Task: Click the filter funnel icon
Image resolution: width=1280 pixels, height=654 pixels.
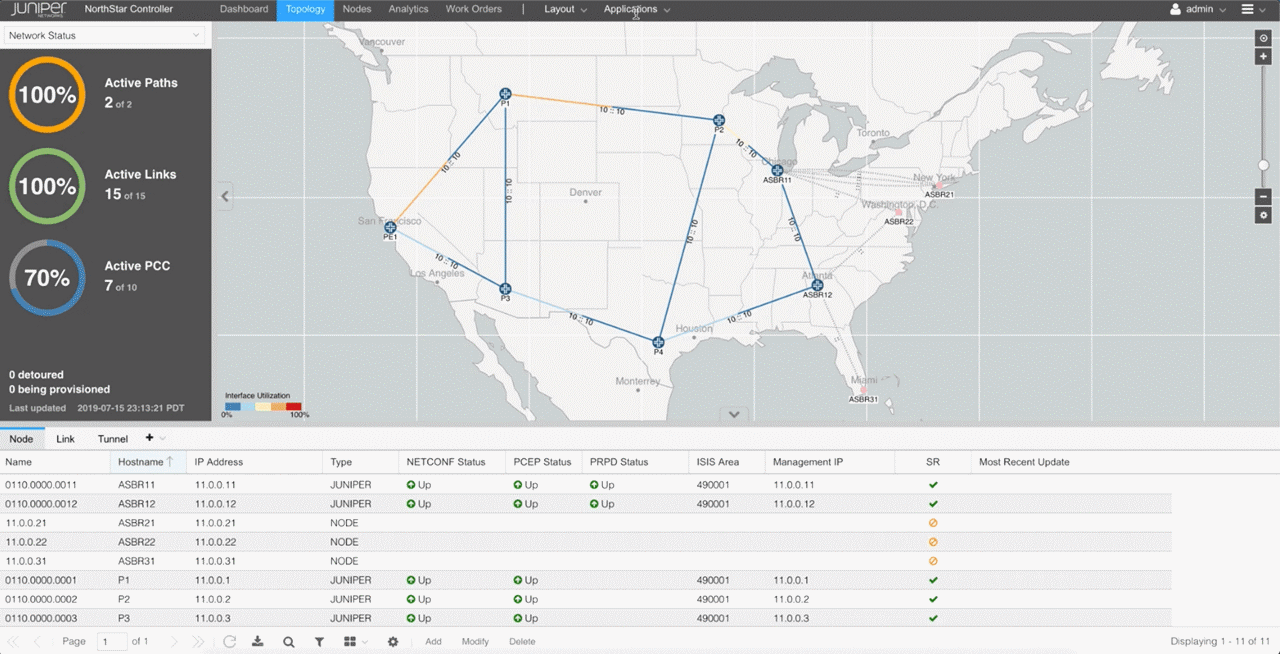Action: point(319,641)
